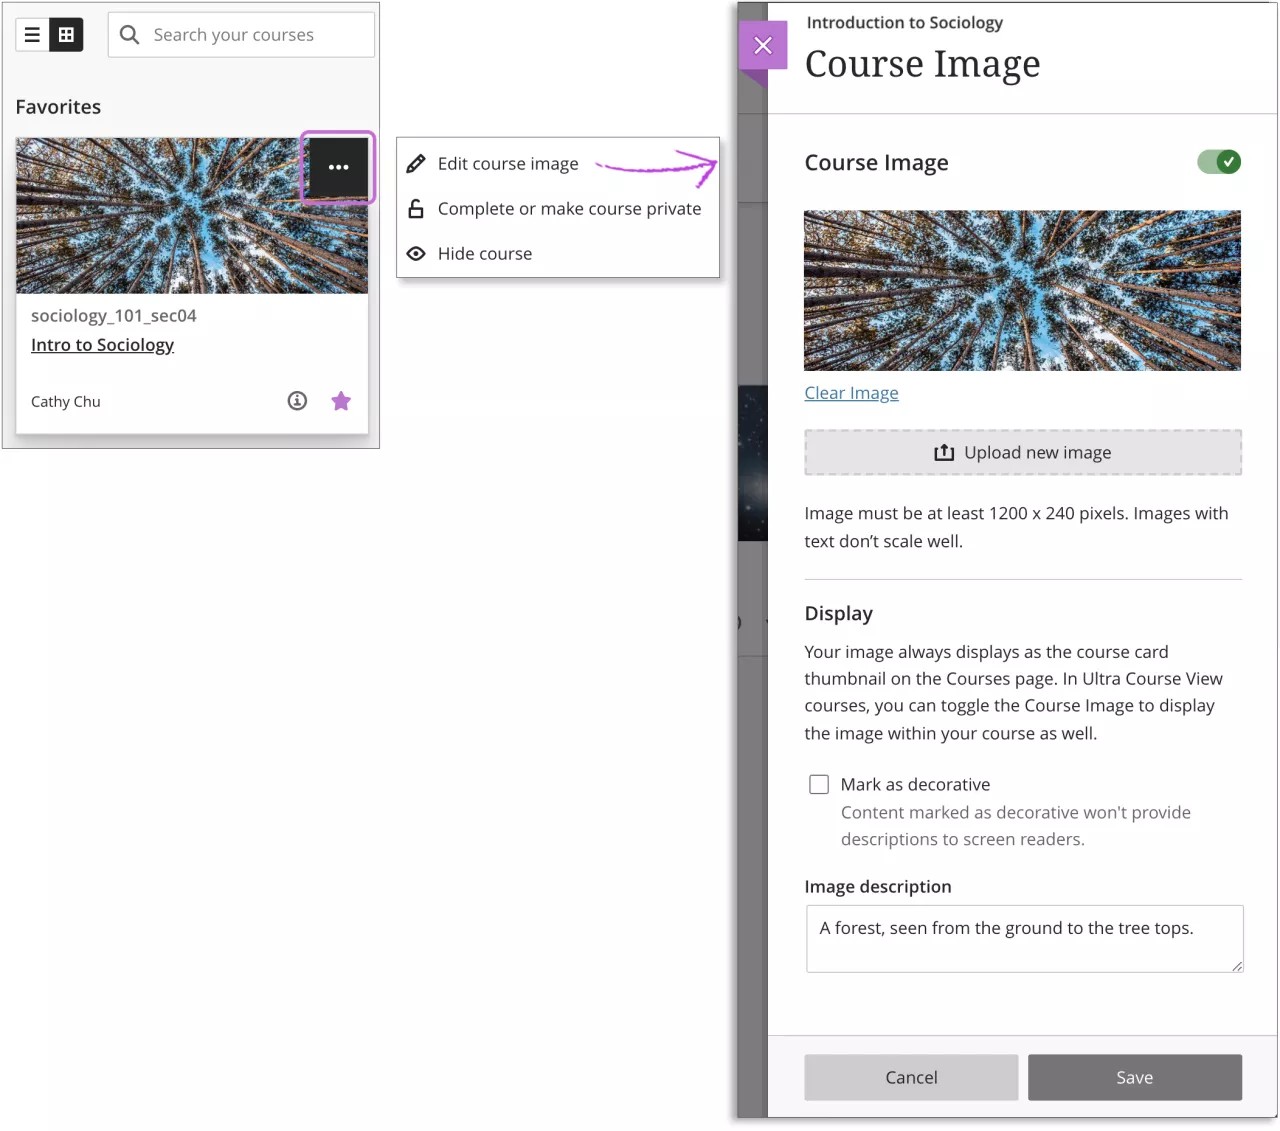
Task: Check Mark as decorative
Action: (819, 784)
